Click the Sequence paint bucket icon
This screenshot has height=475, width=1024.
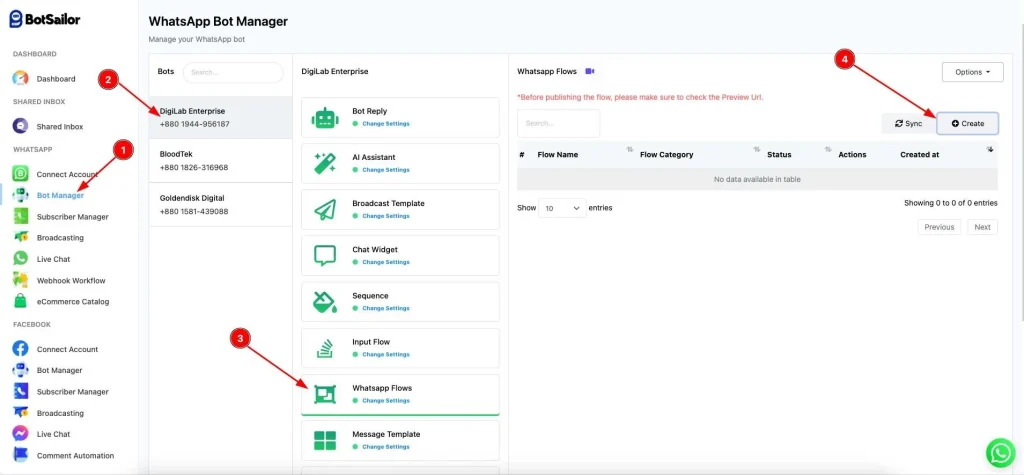coord(325,302)
